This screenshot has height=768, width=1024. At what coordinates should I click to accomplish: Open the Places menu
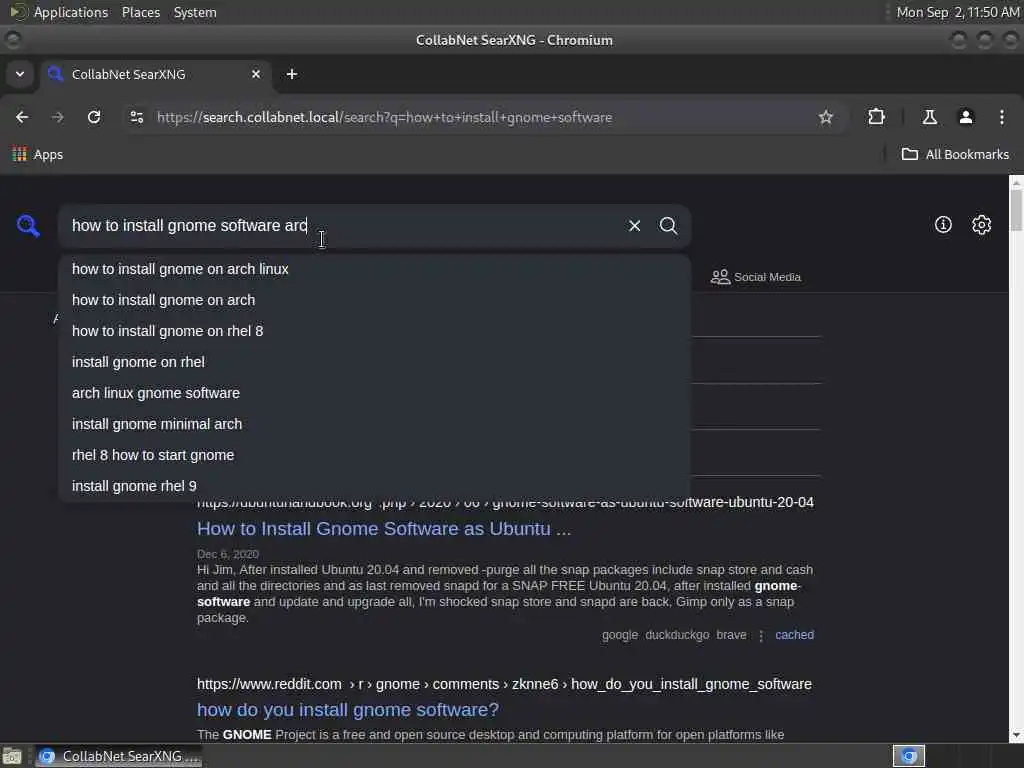(x=141, y=12)
